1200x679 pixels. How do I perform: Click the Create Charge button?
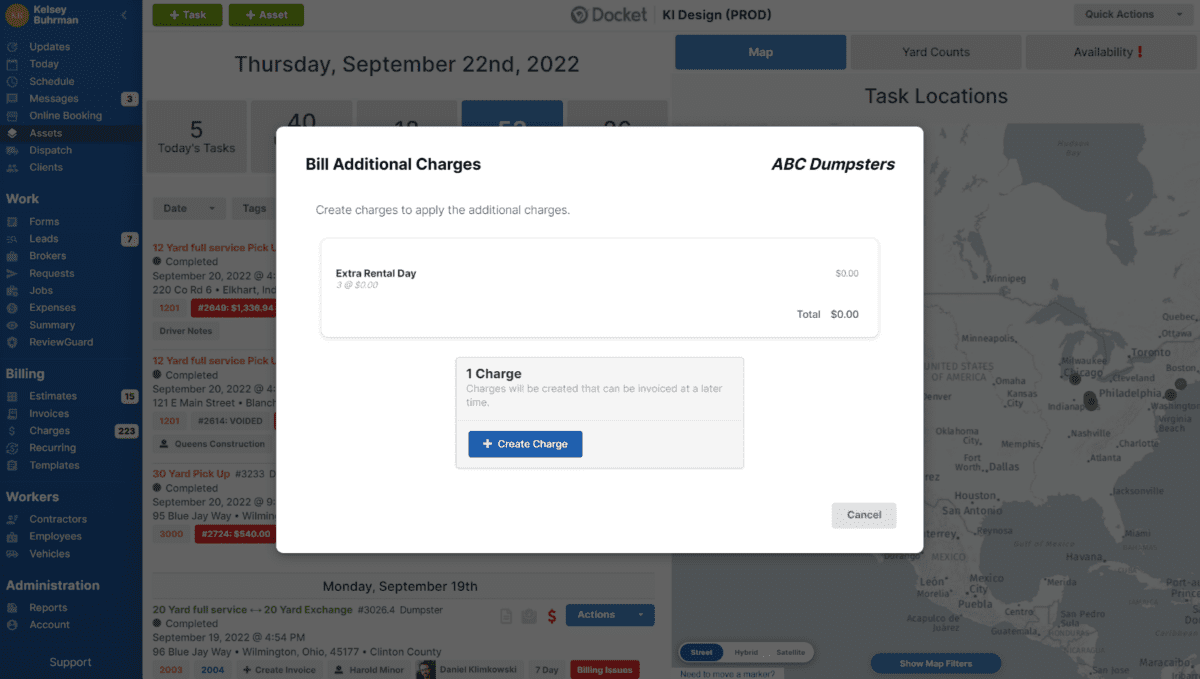click(x=525, y=444)
